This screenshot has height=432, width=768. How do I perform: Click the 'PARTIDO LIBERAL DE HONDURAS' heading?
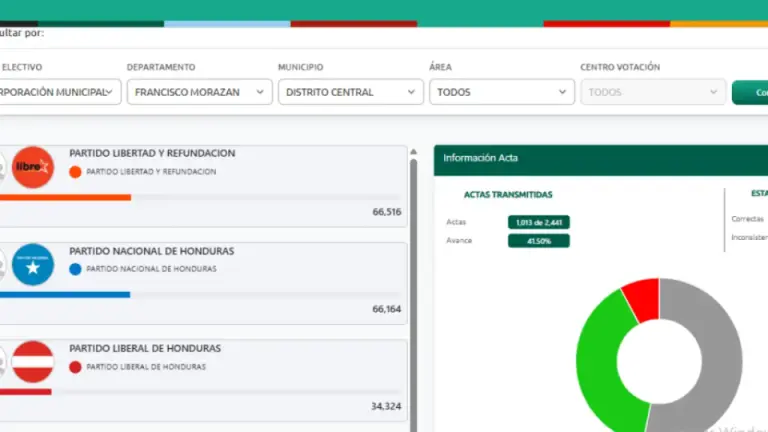click(x=145, y=348)
